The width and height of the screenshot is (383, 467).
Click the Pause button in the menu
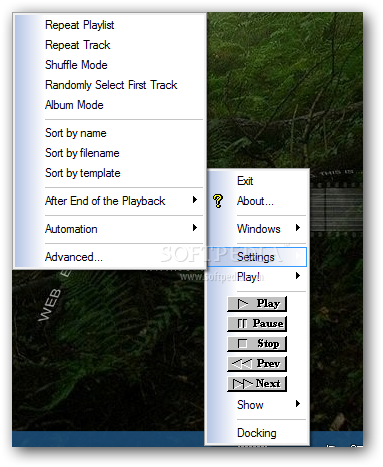257,324
